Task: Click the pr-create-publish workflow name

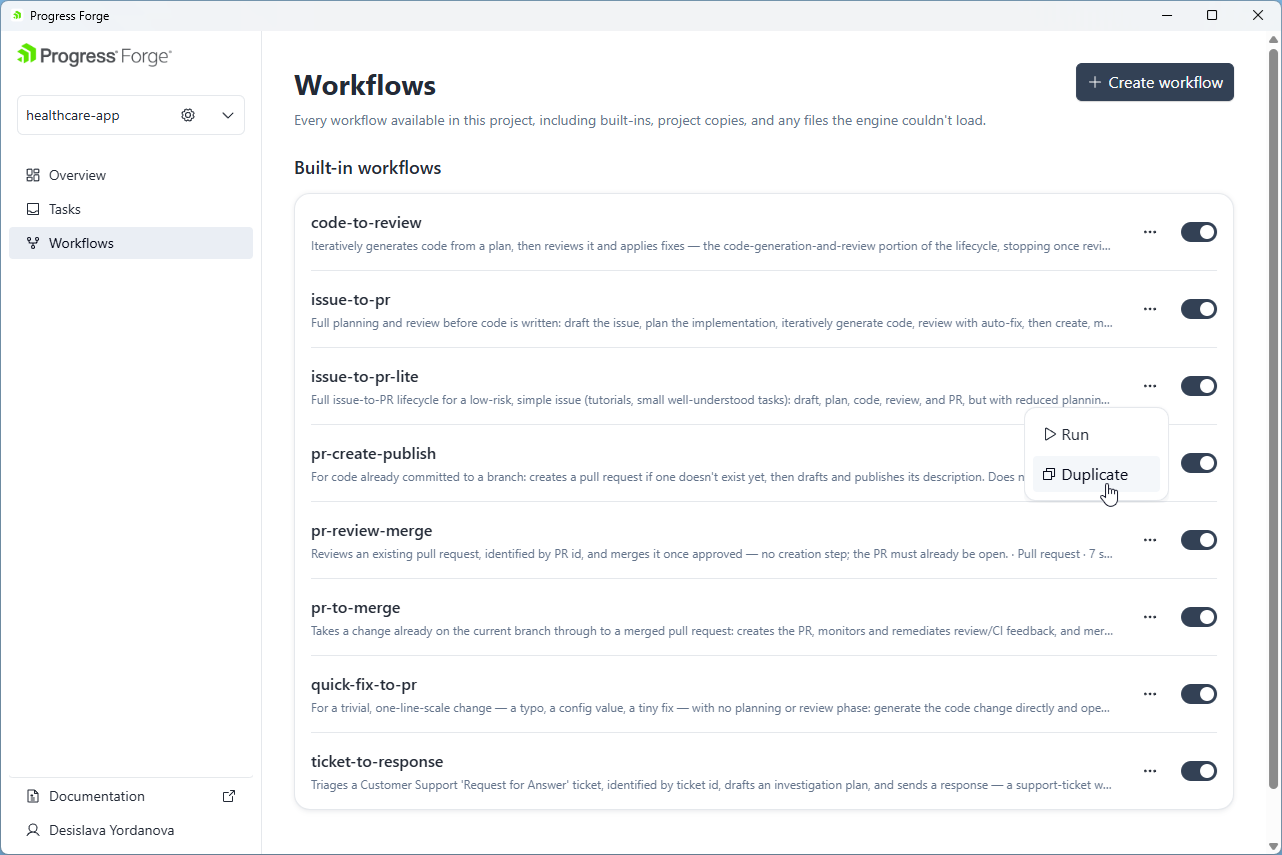Action: (373, 454)
